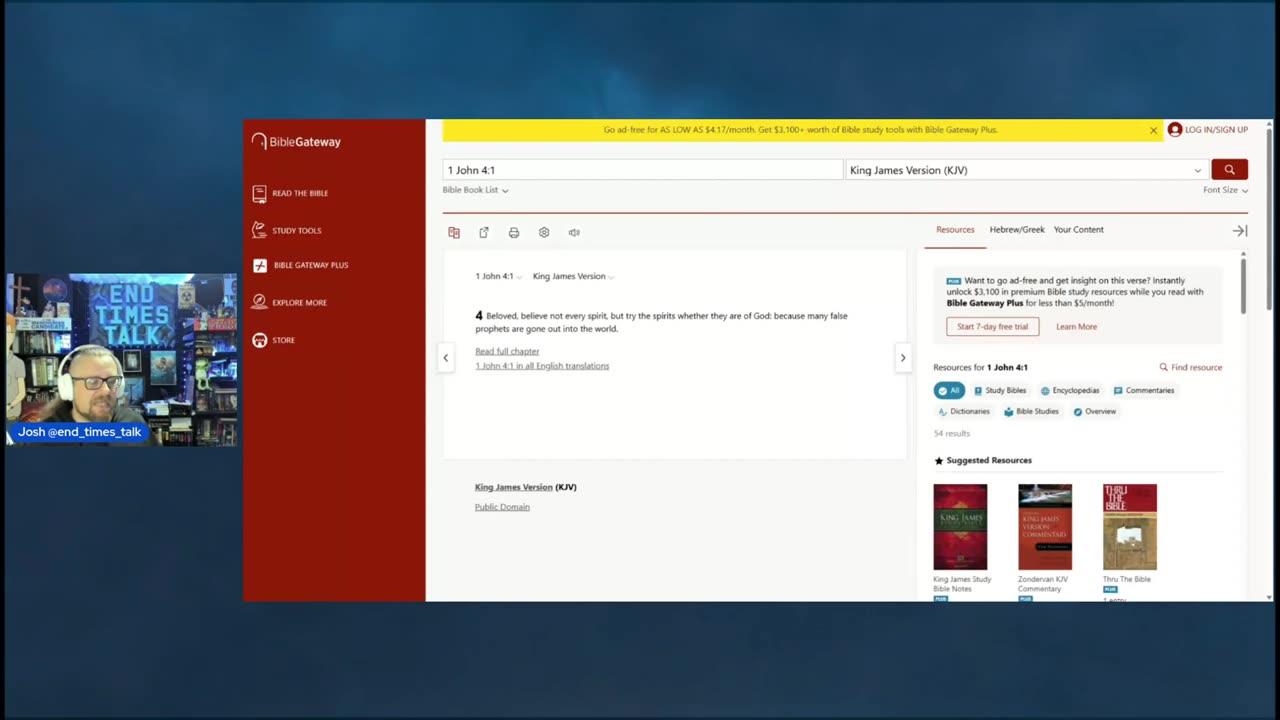Open Zondervan KJV Commentary thumbnail
The width and height of the screenshot is (1280, 720).
click(x=1045, y=527)
